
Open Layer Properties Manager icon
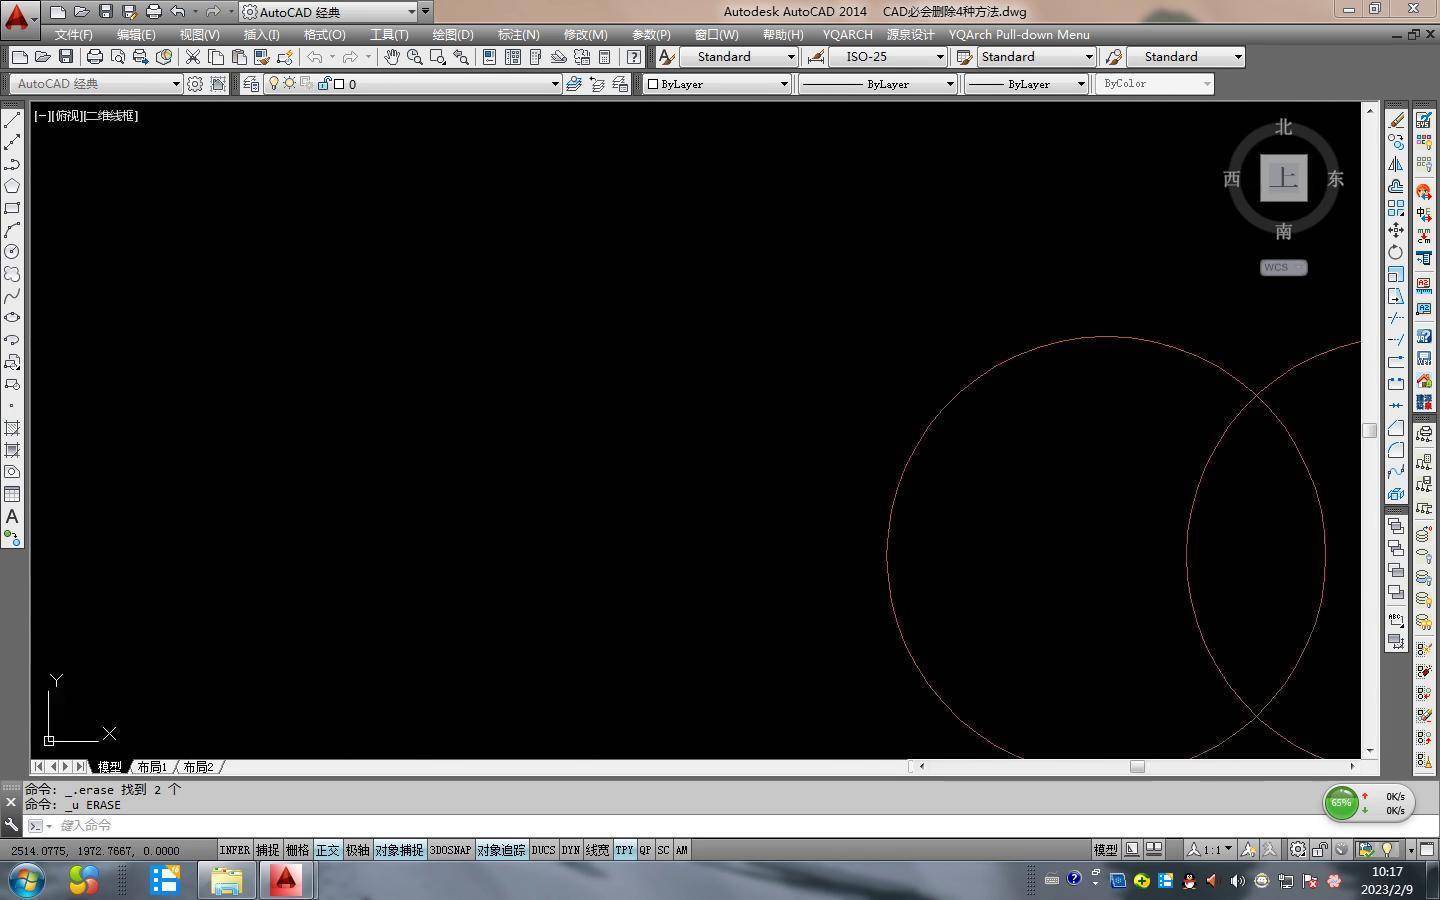pos(251,84)
